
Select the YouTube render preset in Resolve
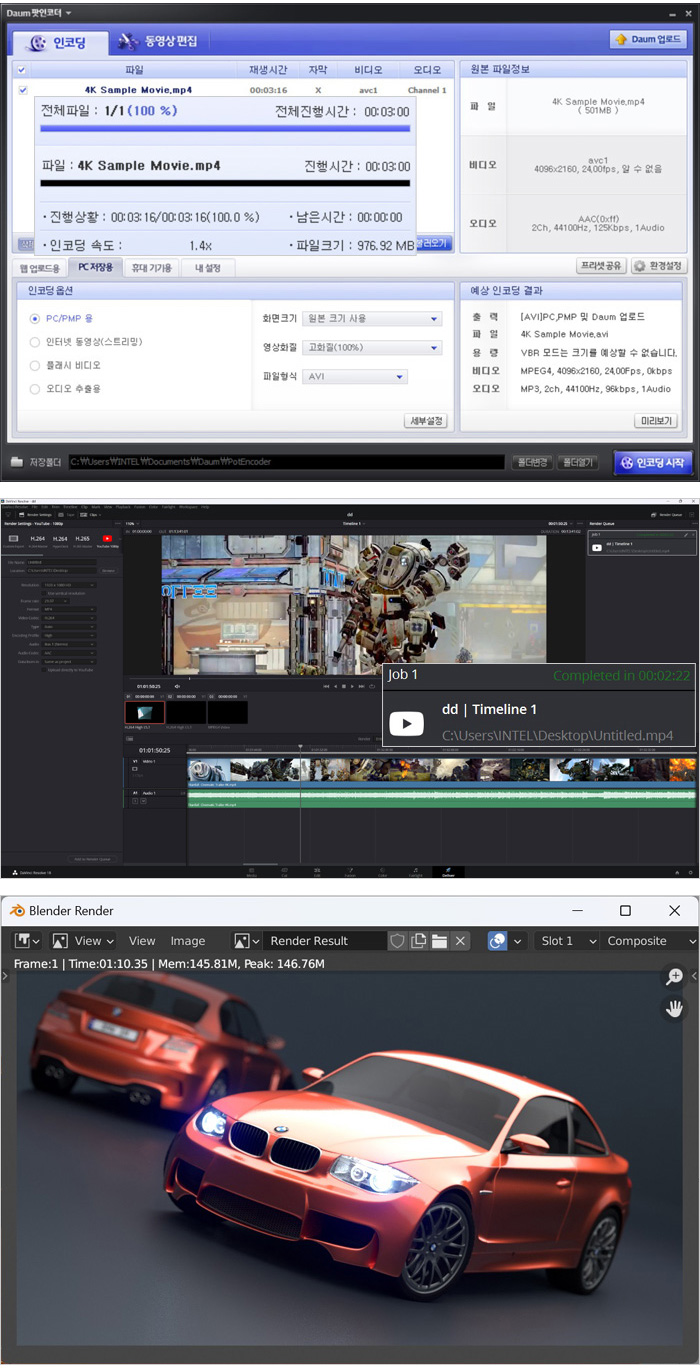click(x=107, y=541)
